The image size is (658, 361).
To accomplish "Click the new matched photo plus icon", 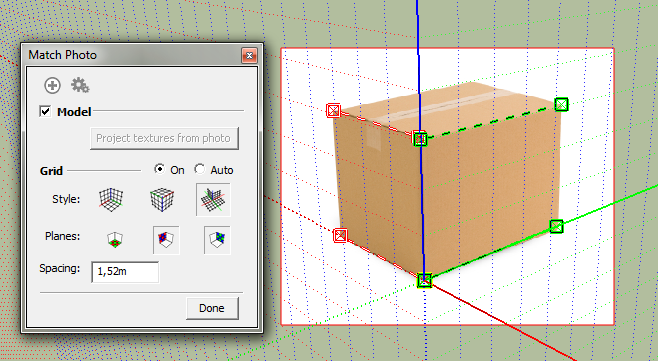I will (52, 86).
